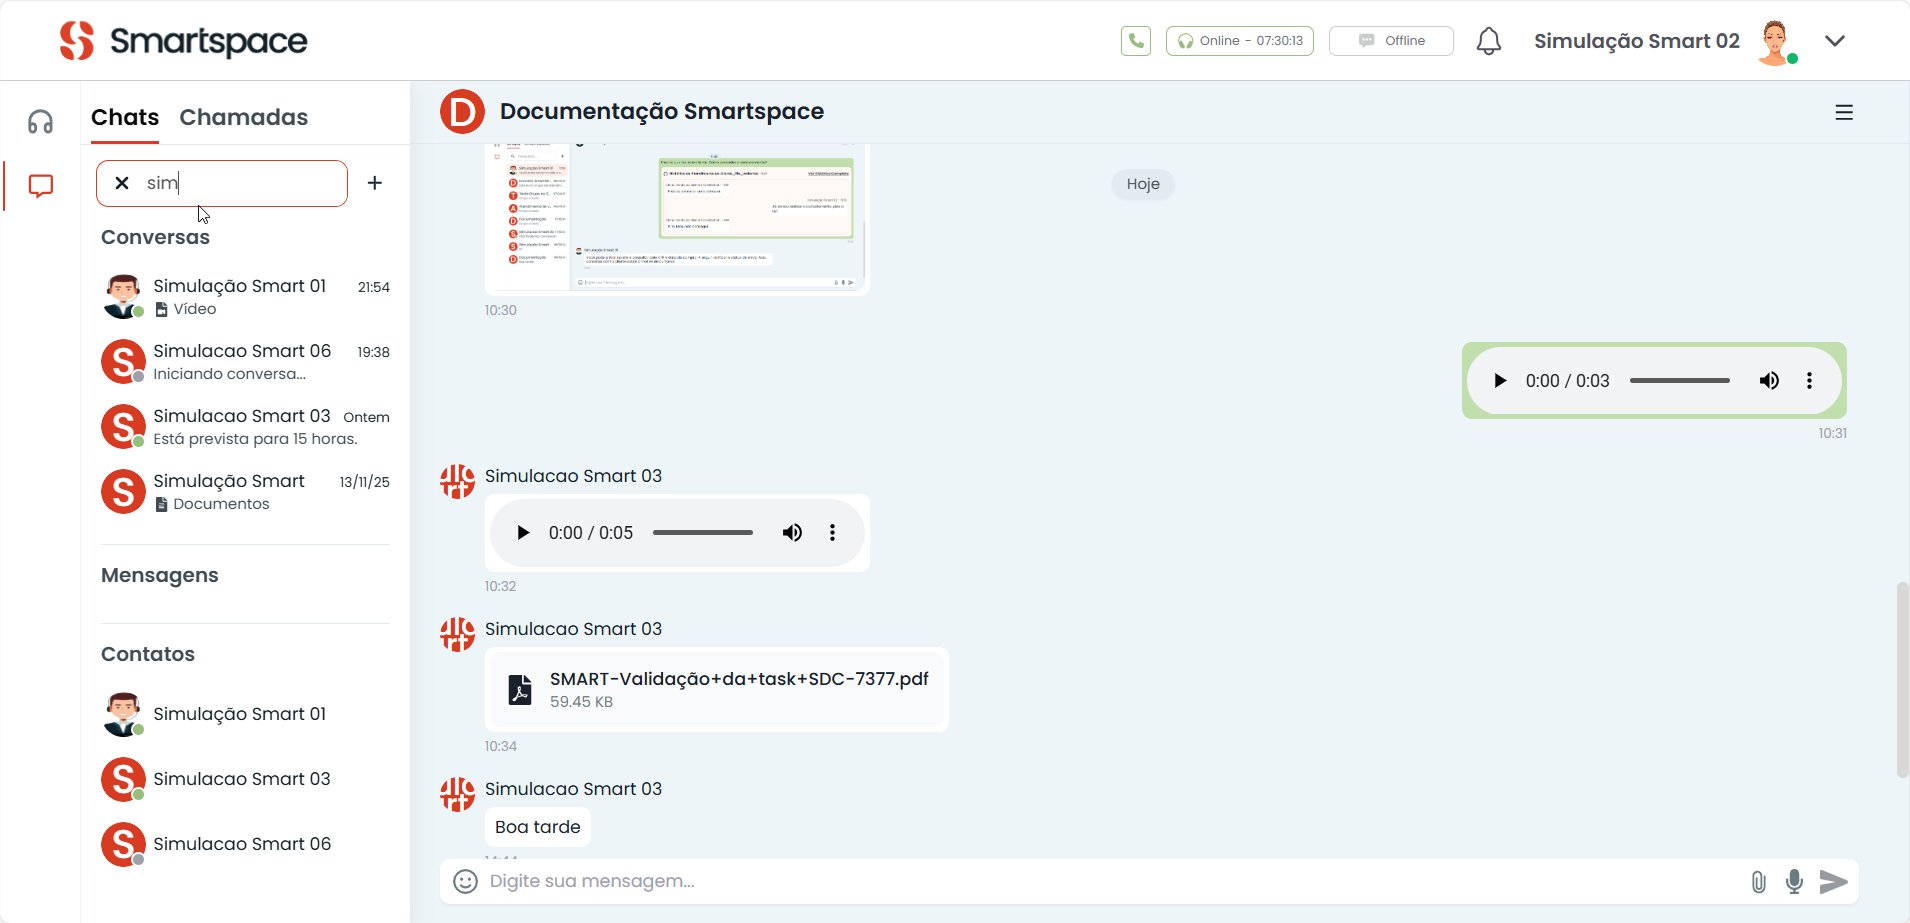Click the chat bubble sidebar icon
Image resolution: width=1910 pixels, height=923 pixels.
pyautogui.click(x=40, y=186)
